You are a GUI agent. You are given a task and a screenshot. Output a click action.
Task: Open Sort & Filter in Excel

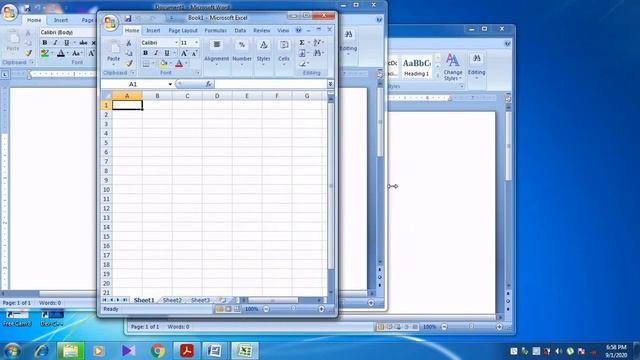pyautogui.click(x=317, y=42)
